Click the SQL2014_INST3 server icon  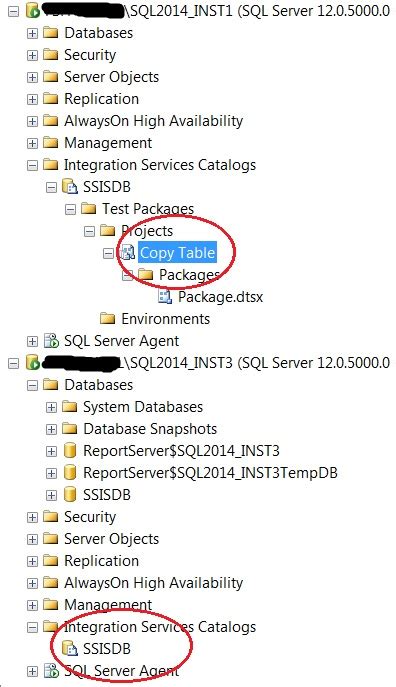coord(32,362)
